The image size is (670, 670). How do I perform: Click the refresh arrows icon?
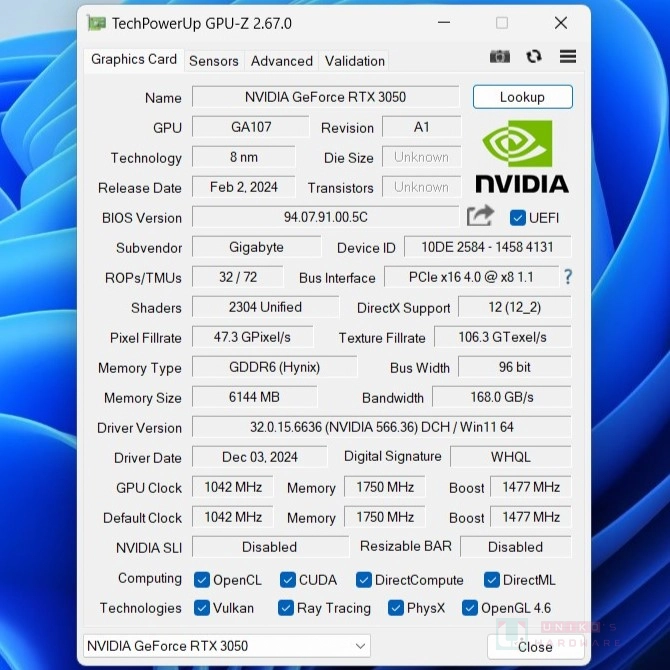[x=534, y=56]
